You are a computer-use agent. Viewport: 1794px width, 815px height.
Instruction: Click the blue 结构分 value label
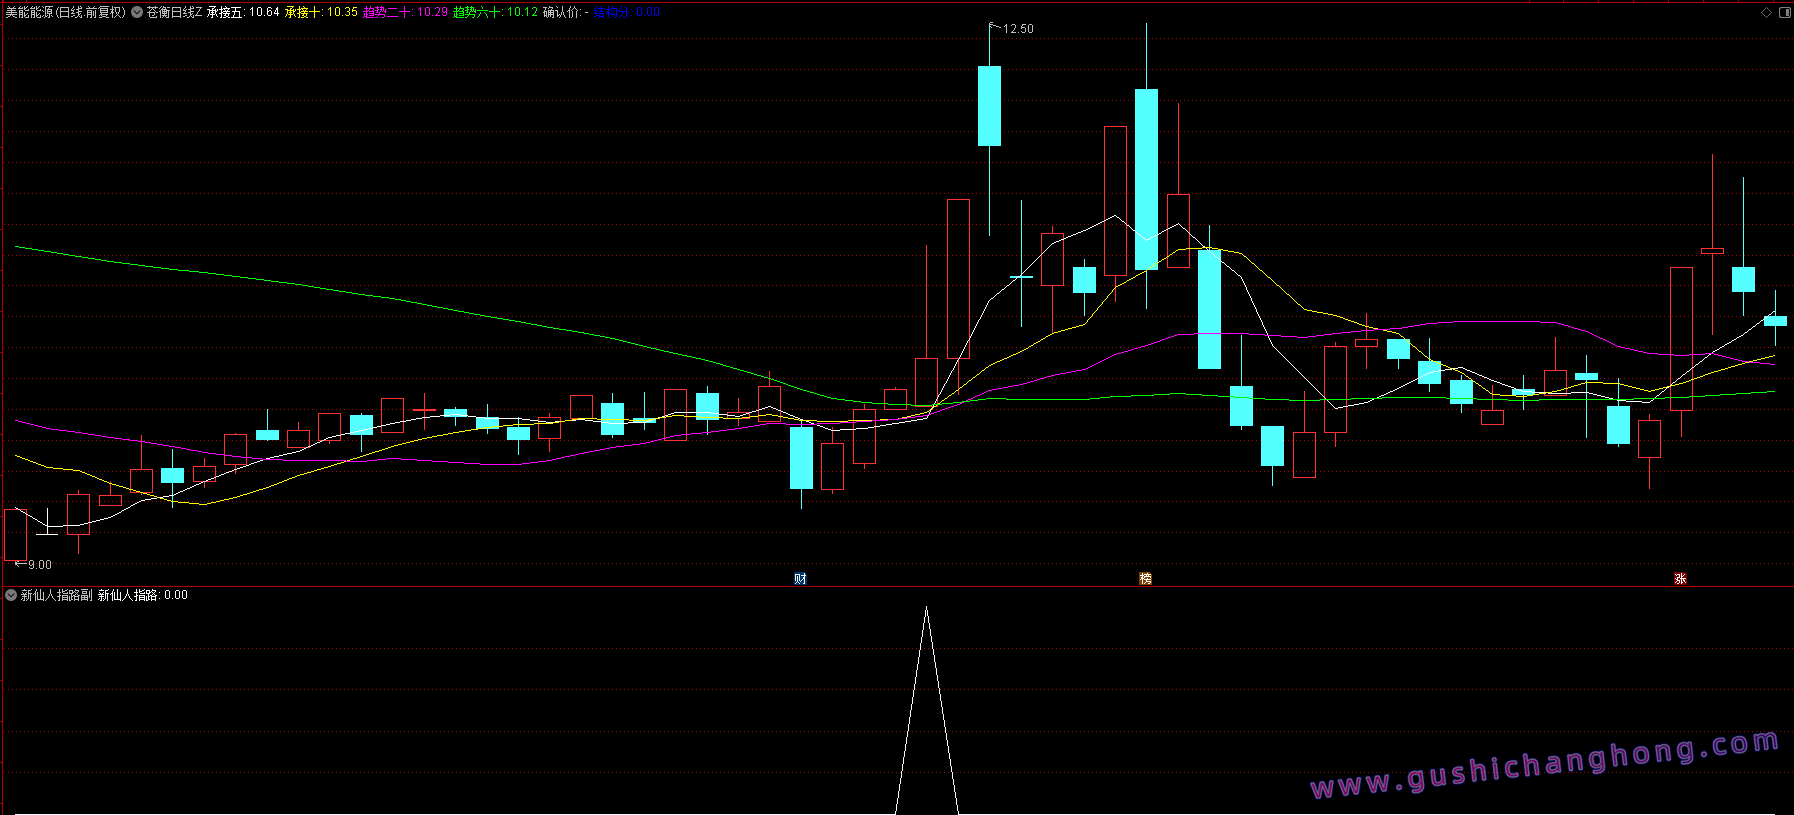click(x=626, y=13)
